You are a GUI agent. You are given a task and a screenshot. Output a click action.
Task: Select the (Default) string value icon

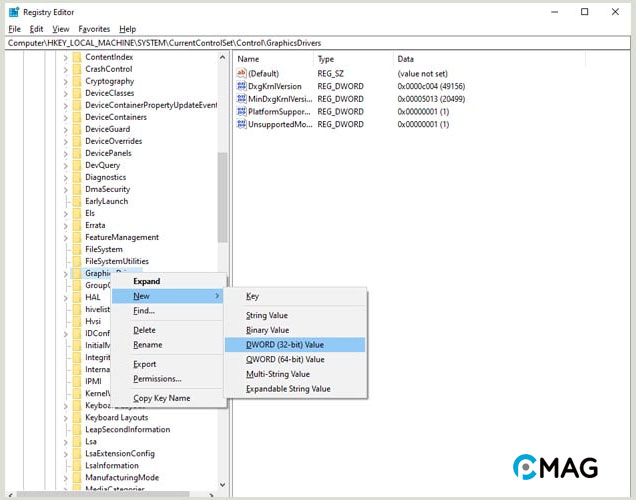pos(241,73)
